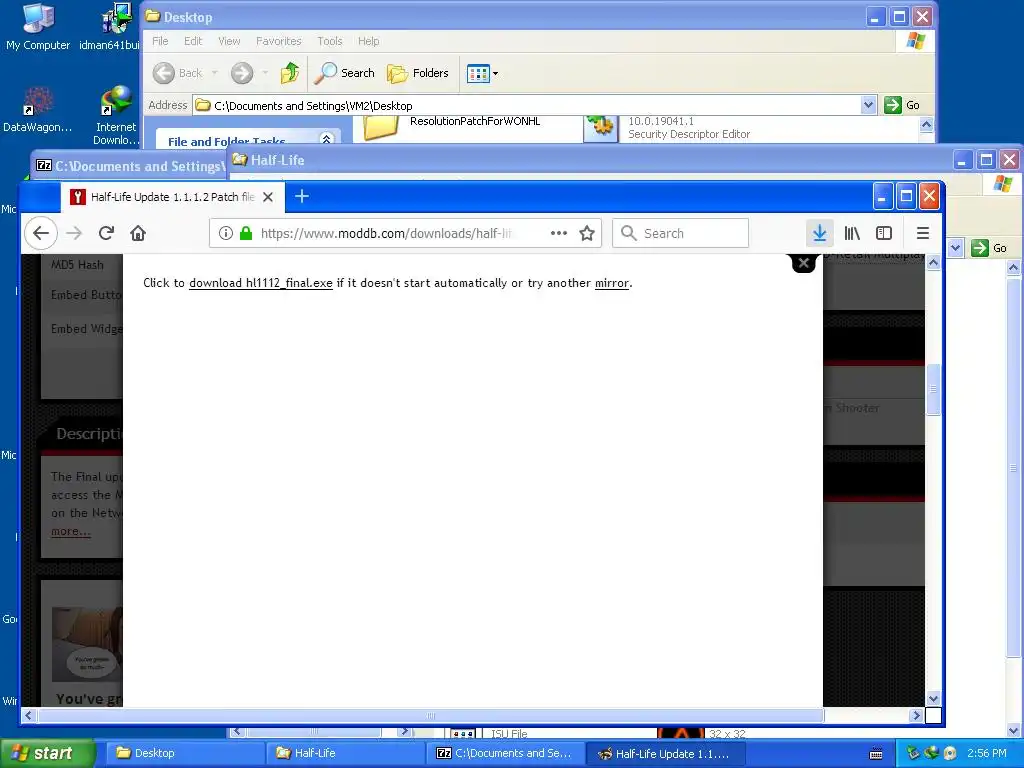
Task: Click on-screen keyboard tray icon
Action: point(876,754)
